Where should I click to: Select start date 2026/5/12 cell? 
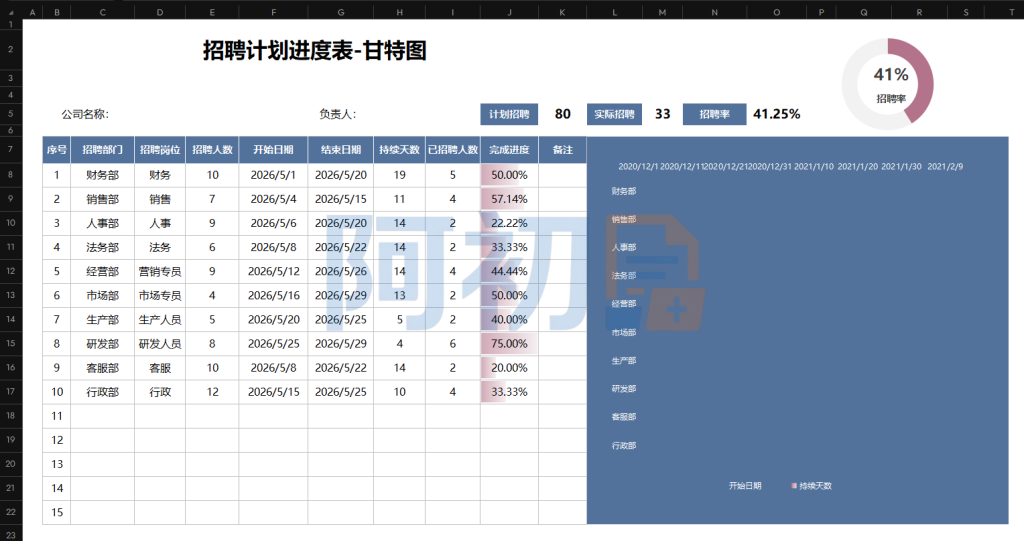click(274, 271)
